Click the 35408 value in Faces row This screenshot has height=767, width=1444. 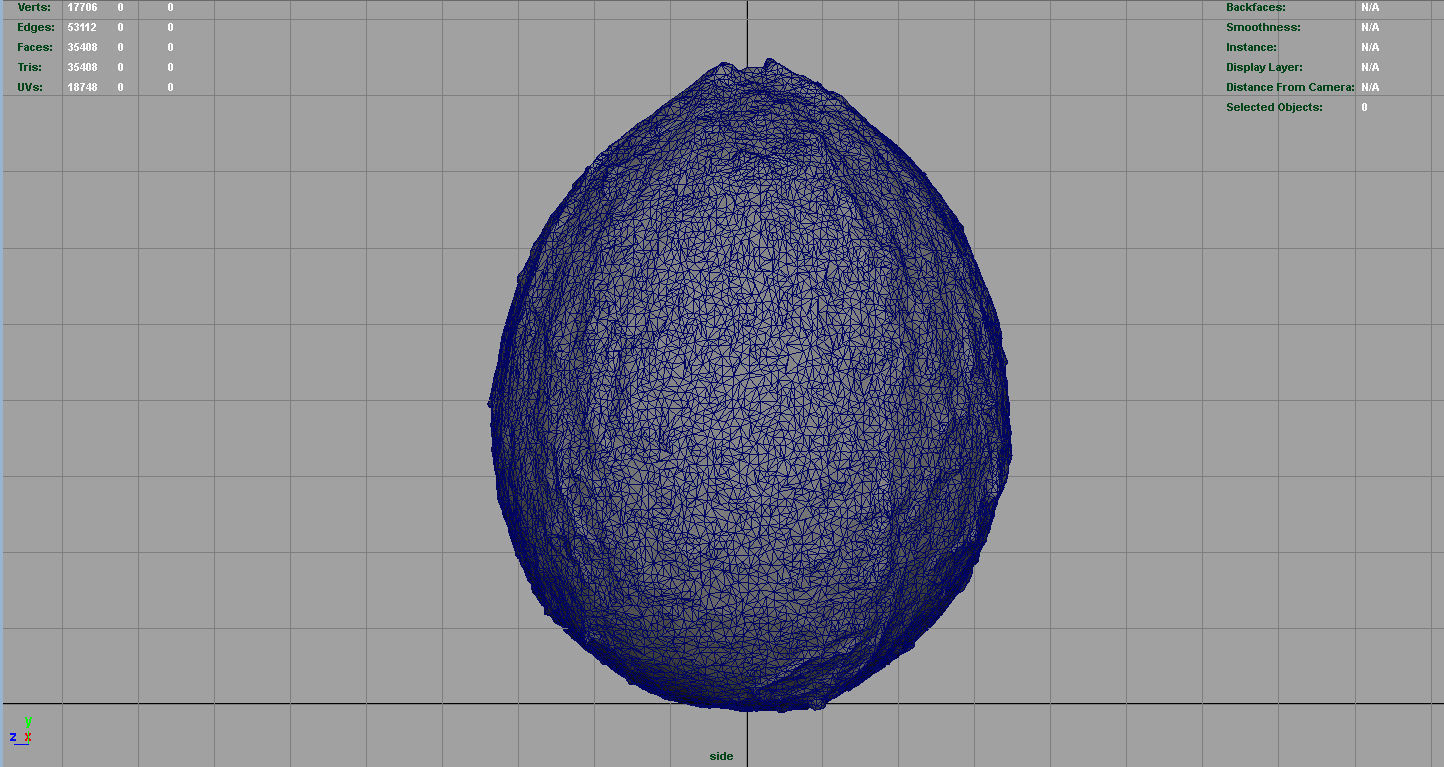pyautogui.click(x=82, y=47)
